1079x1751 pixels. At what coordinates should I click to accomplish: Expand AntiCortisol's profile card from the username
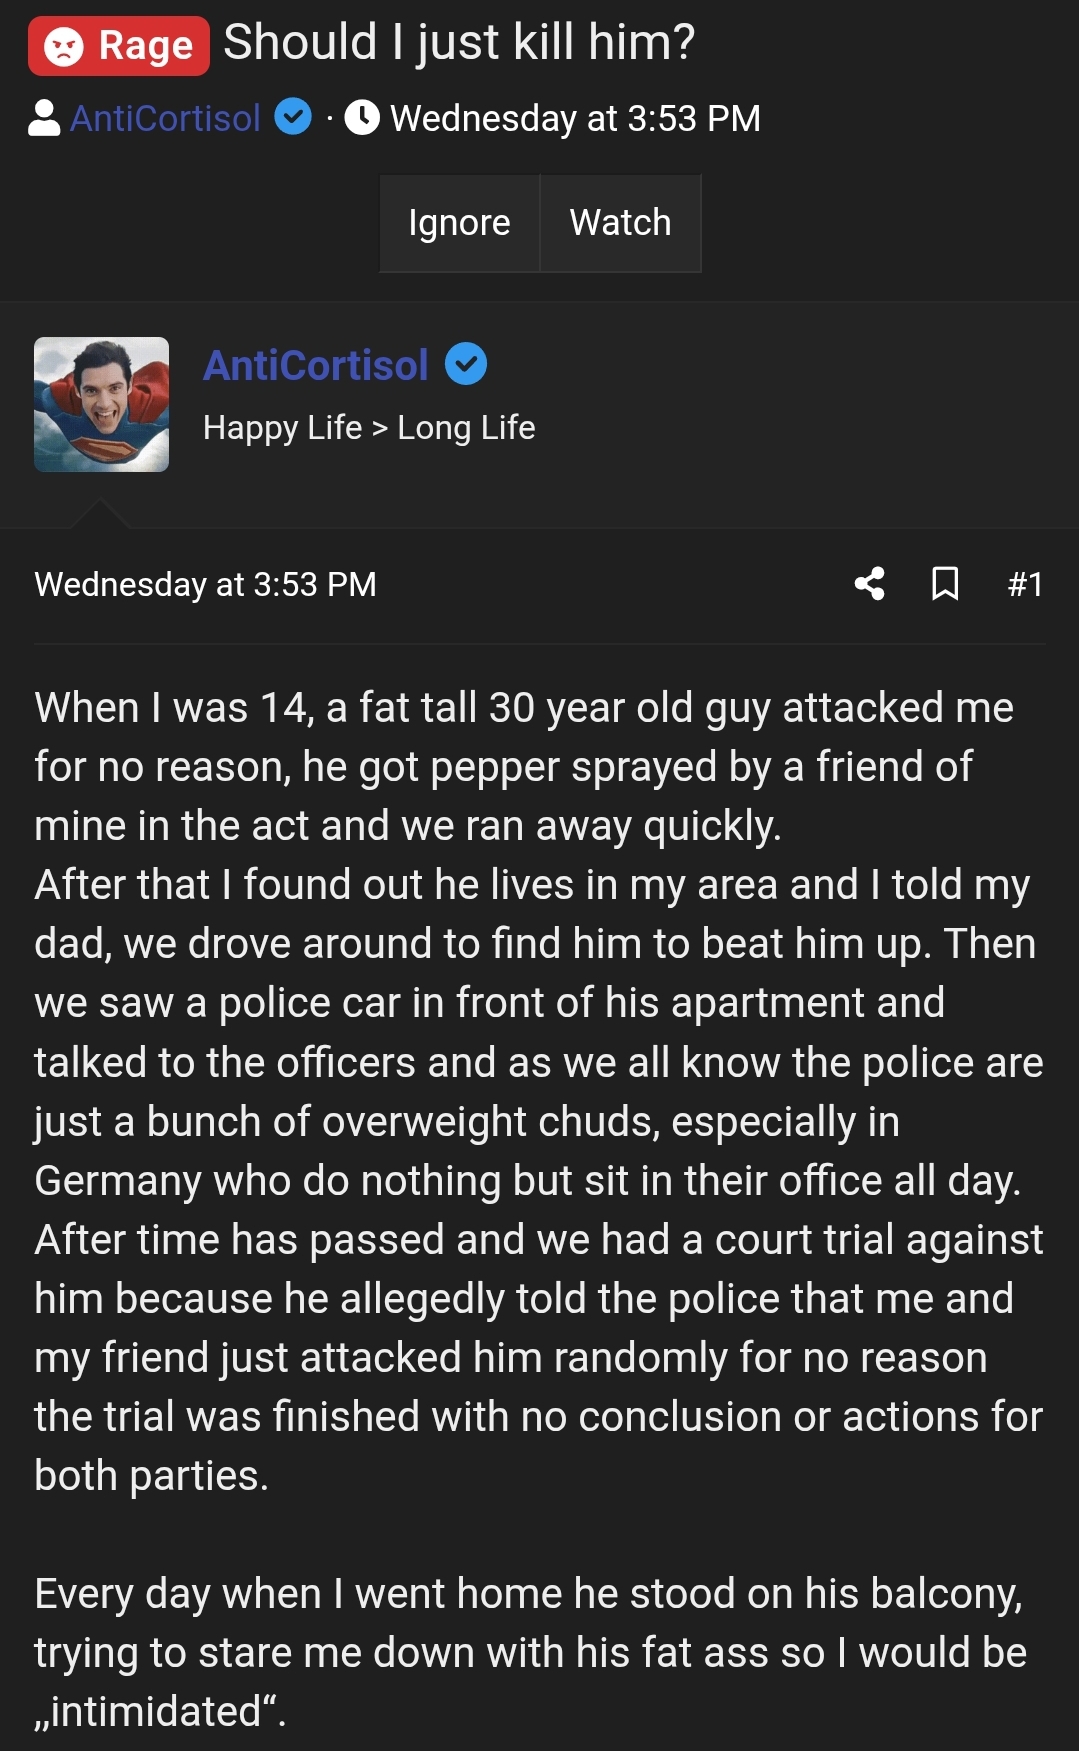point(314,364)
